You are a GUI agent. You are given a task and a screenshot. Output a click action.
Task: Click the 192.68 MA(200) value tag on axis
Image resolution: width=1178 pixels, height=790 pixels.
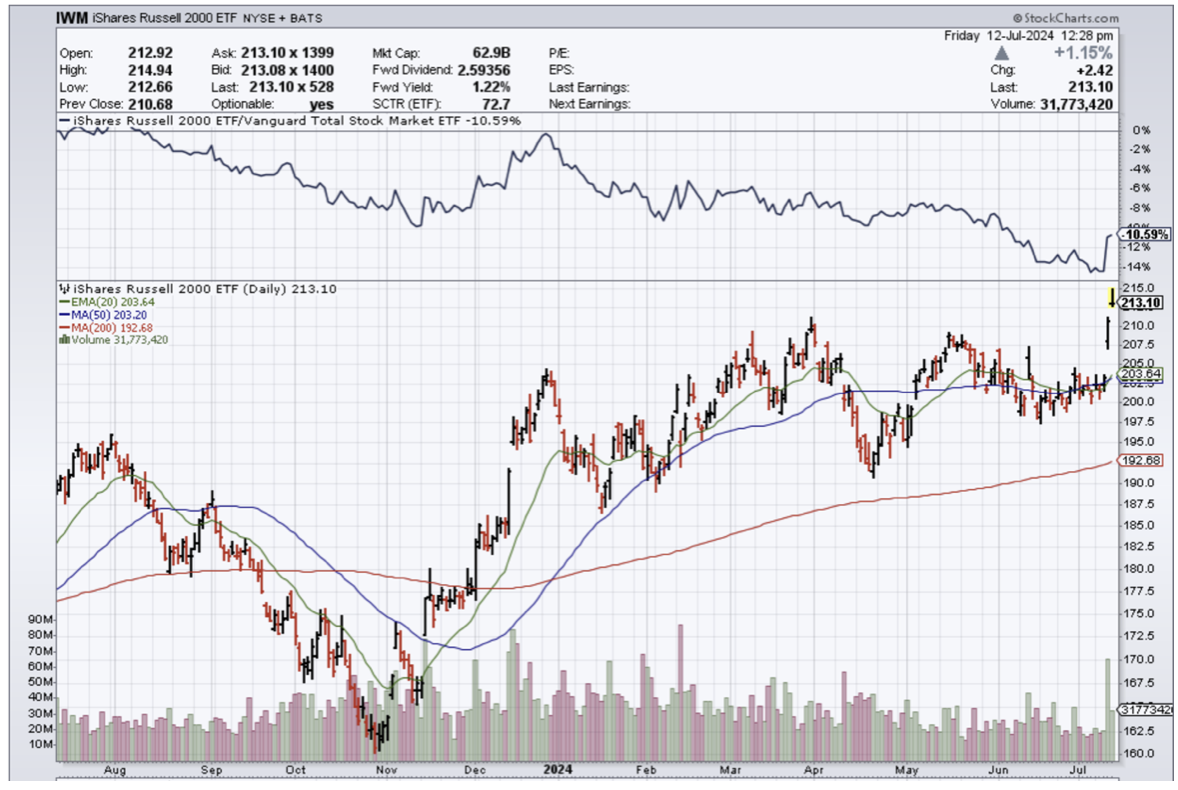(1139, 461)
